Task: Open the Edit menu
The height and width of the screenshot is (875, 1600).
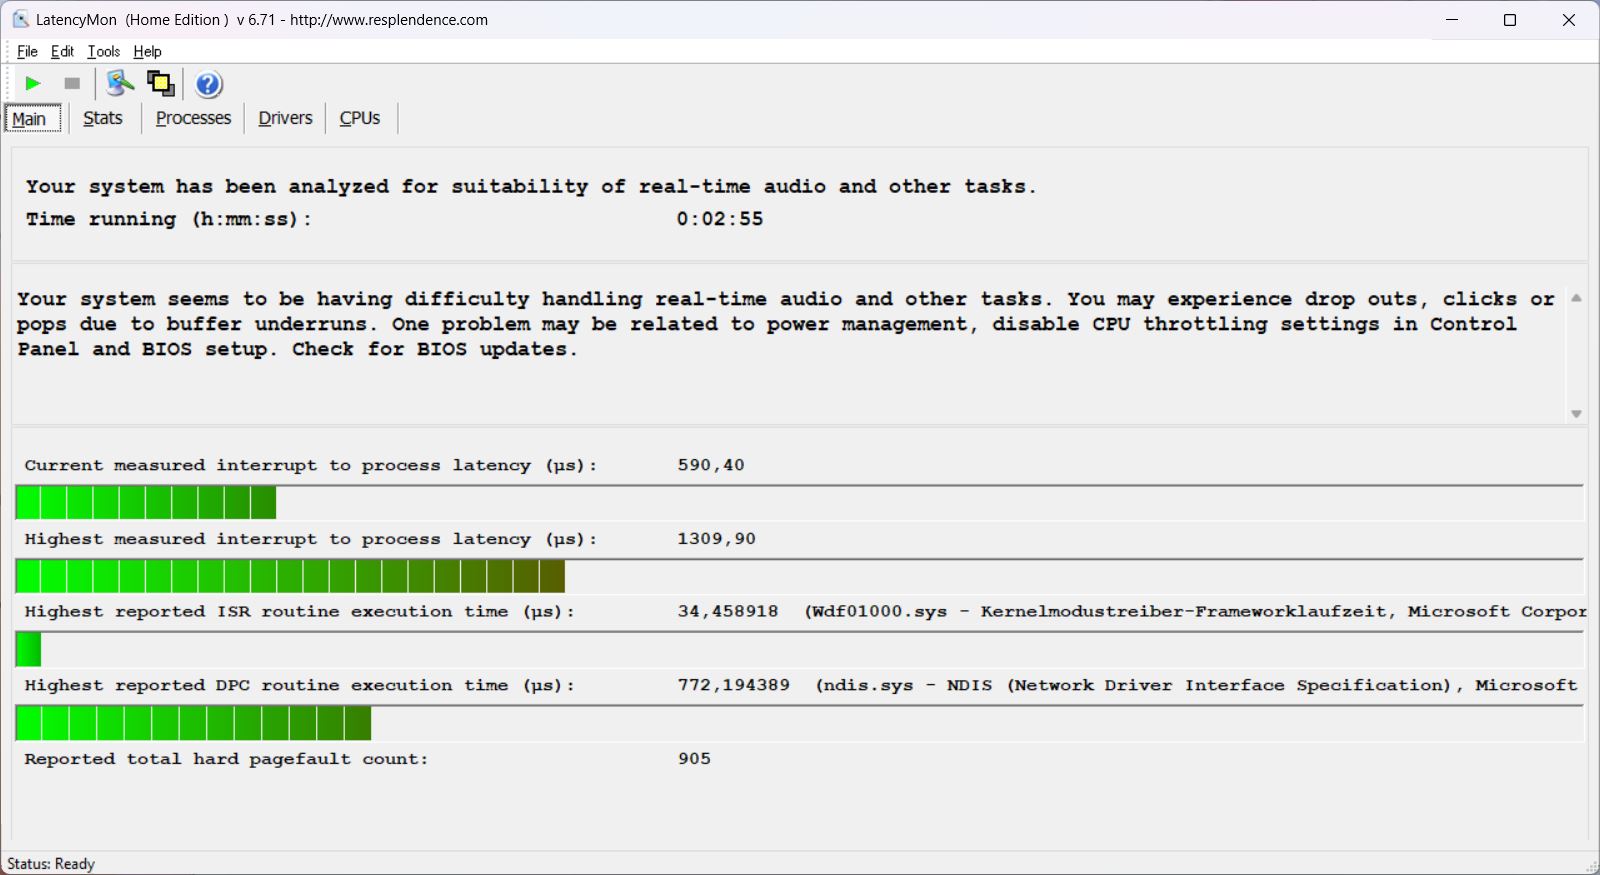Action: pyautogui.click(x=62, y=52)
